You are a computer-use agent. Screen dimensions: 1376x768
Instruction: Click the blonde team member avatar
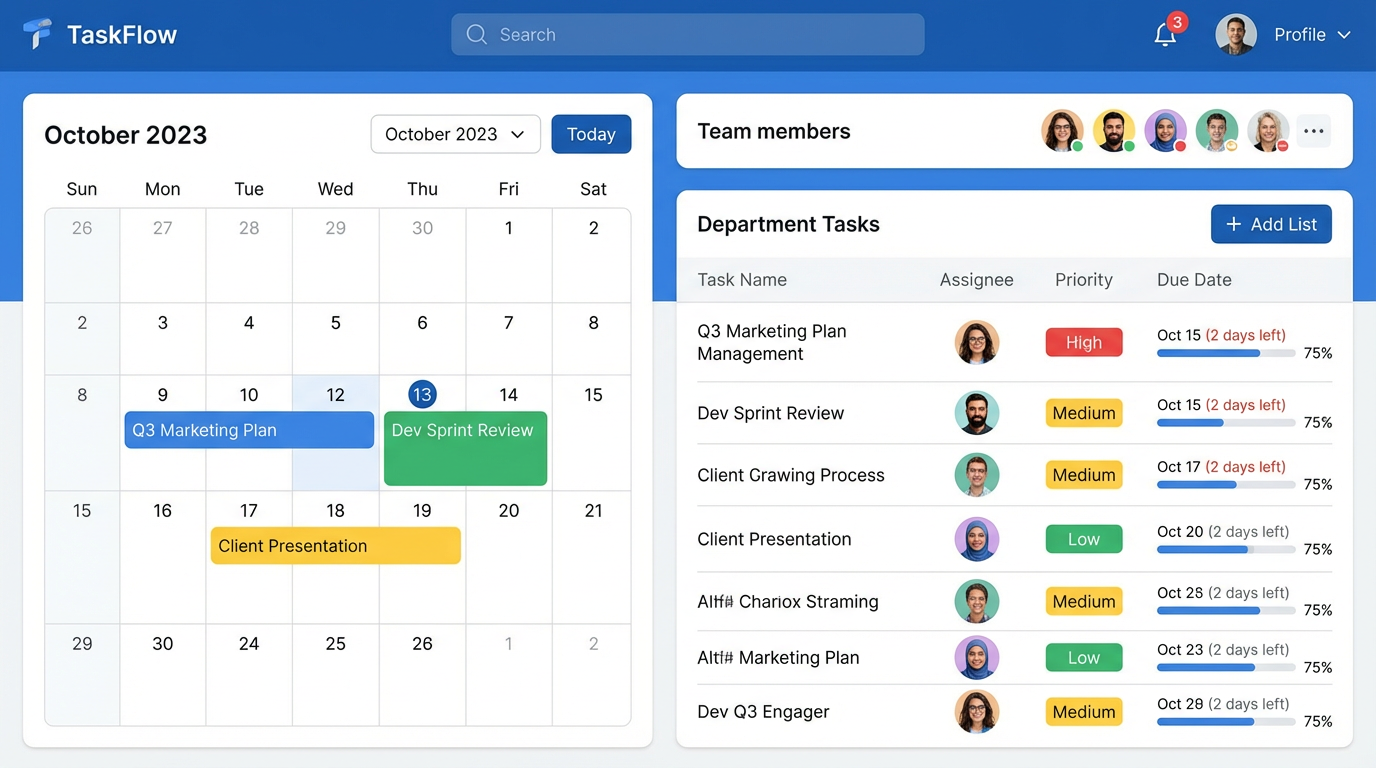(1268, 131)
